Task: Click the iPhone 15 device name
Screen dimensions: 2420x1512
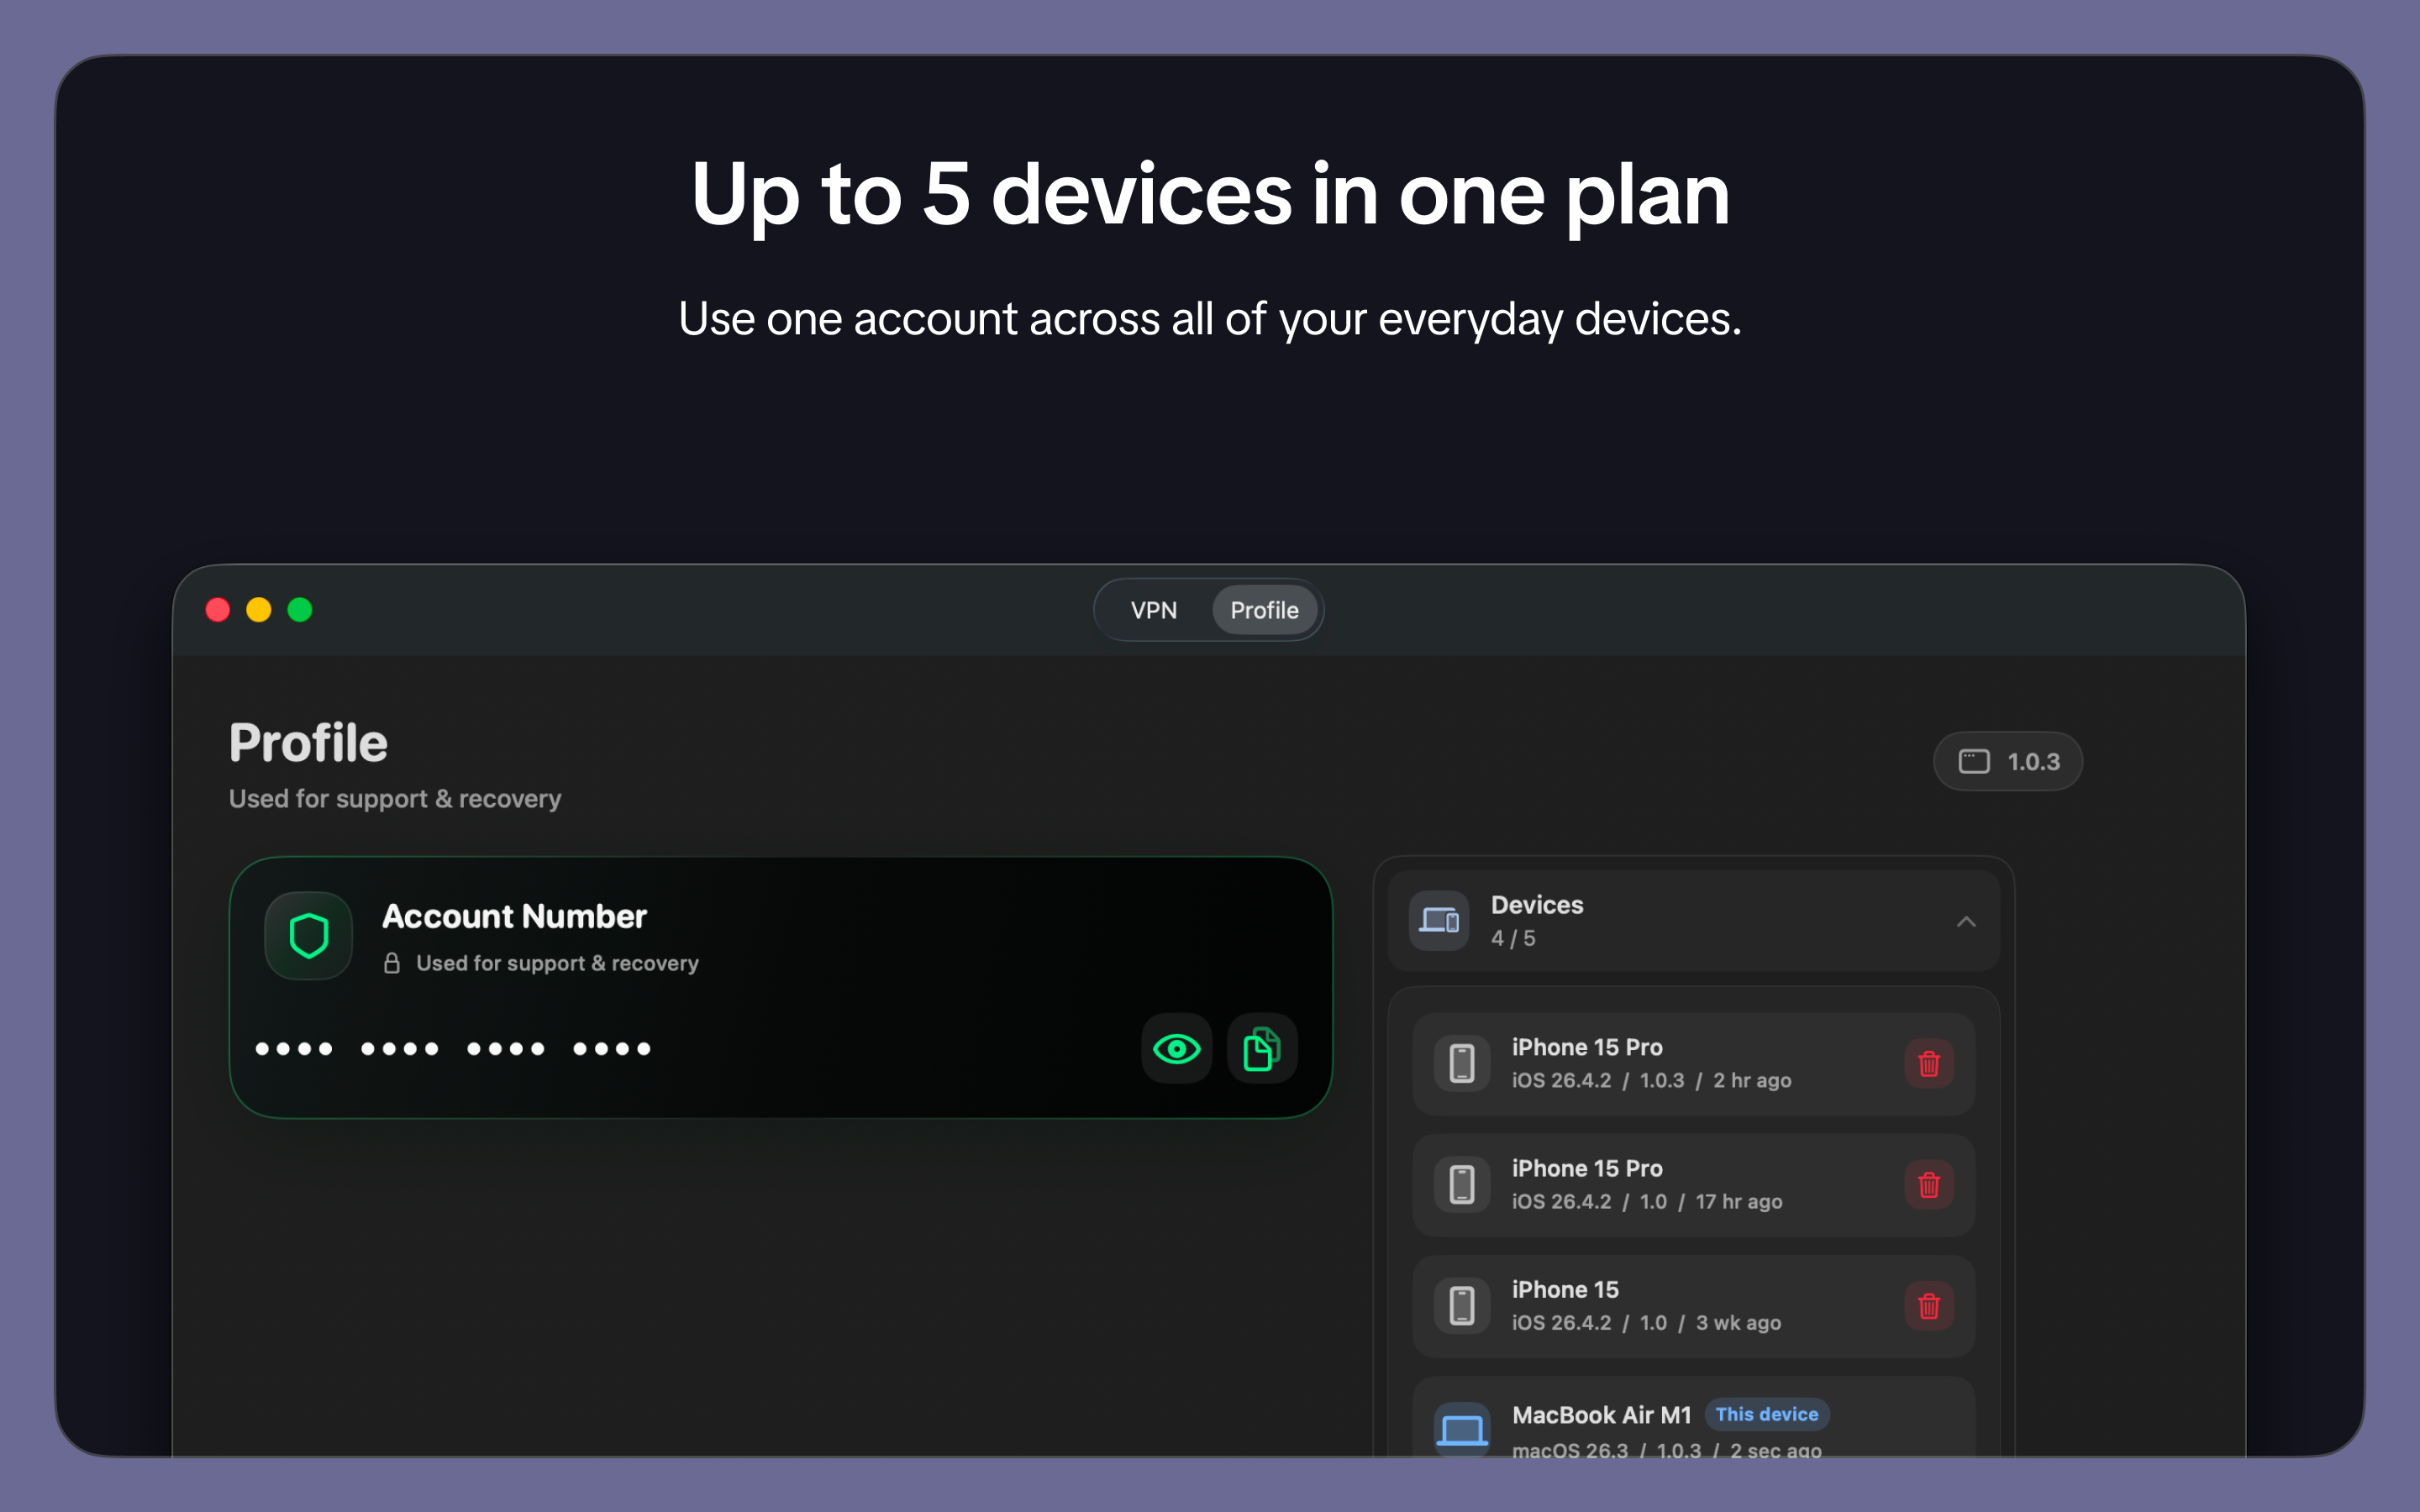Action: (x=1565, y=1290)
